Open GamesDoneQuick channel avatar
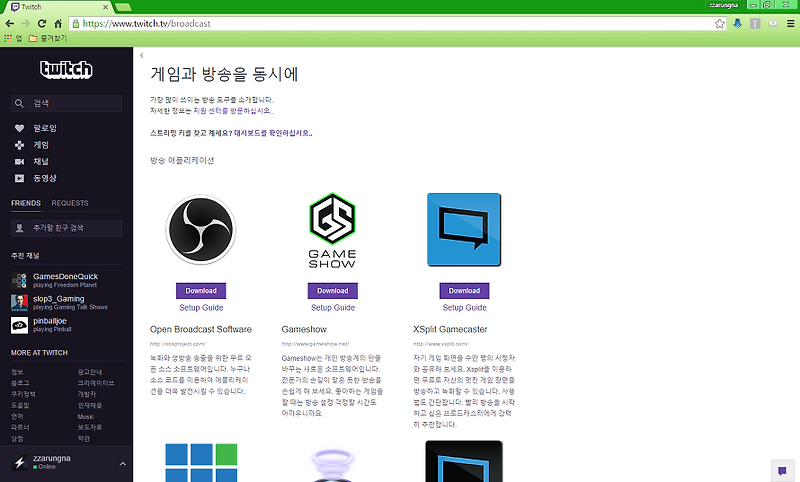This screenshot has width=800, height=482. coord(19,281)
